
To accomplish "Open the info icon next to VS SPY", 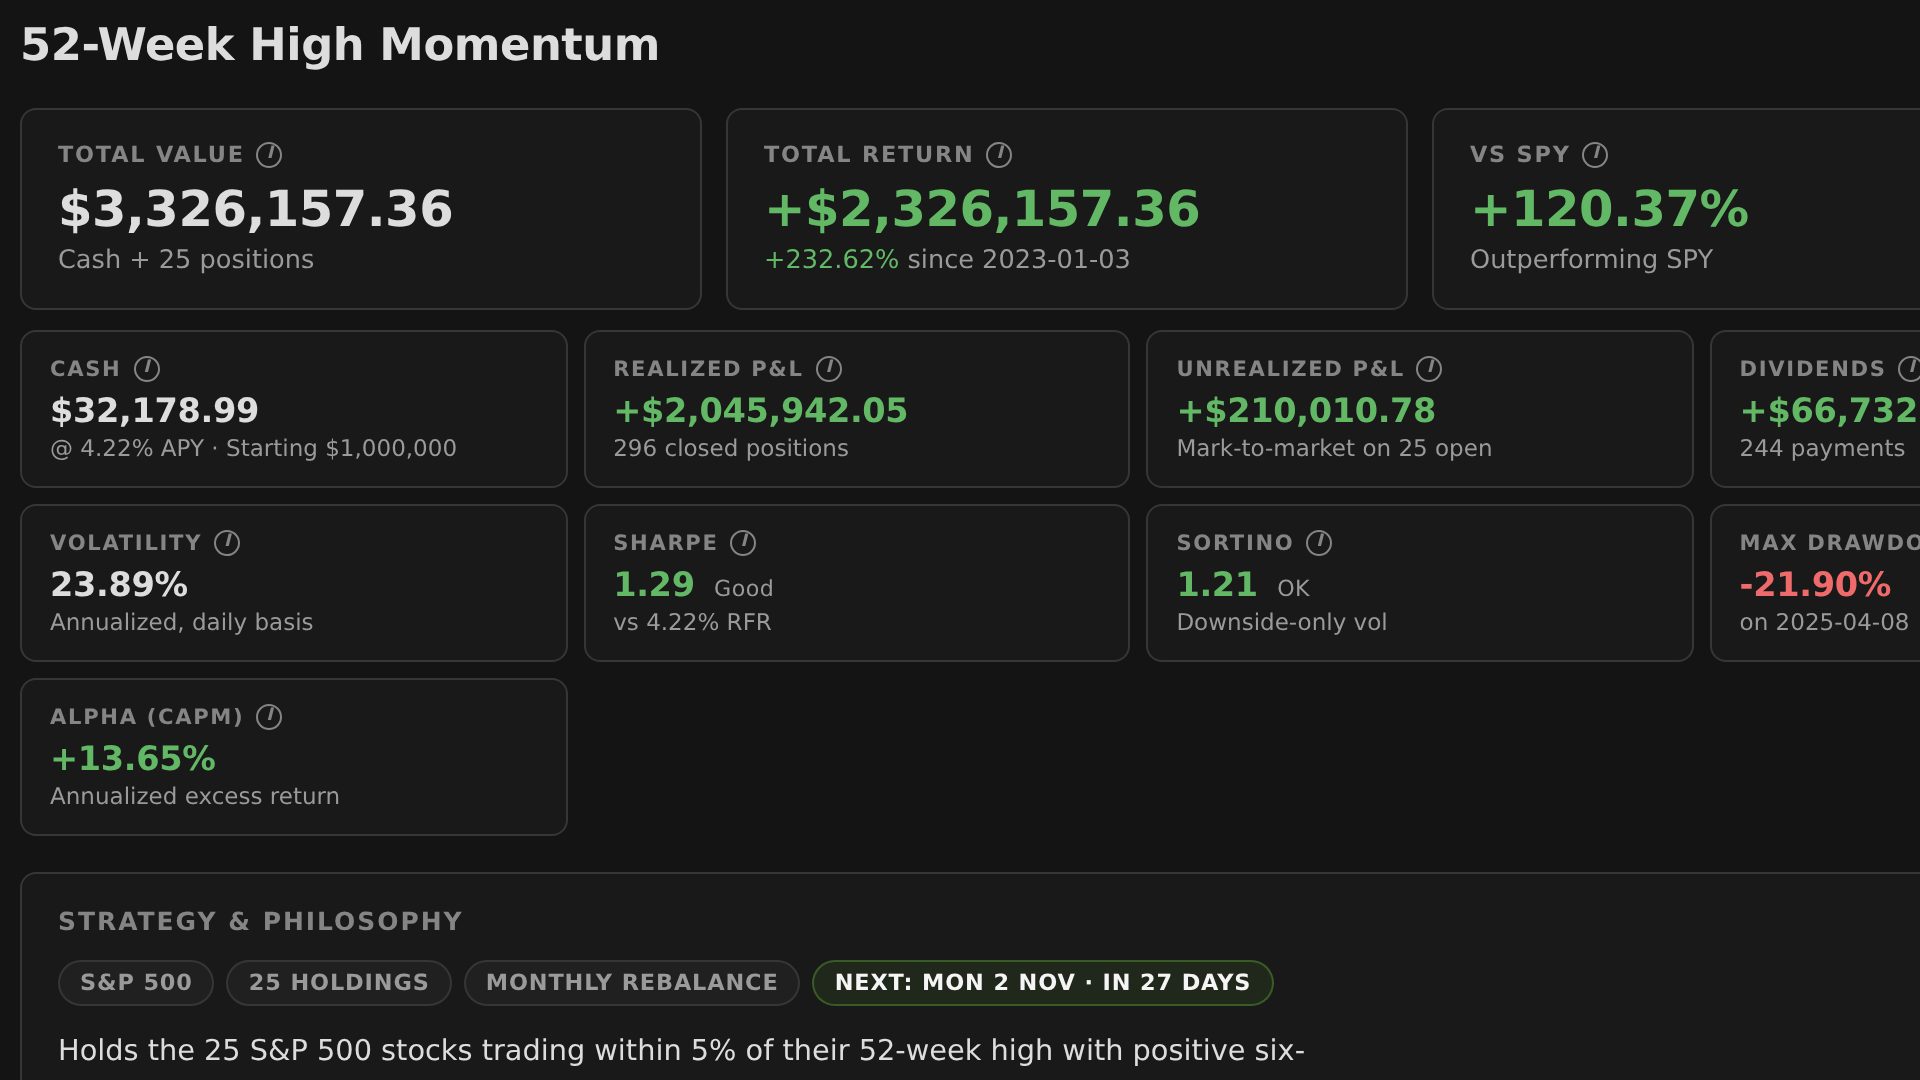I will [1595, 155].
